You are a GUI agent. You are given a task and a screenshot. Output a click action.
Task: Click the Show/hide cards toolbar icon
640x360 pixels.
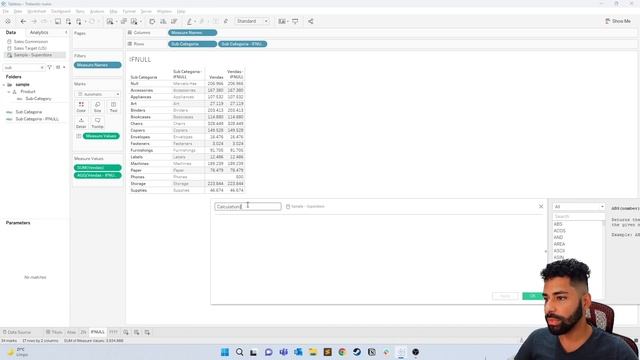(282, 21)
